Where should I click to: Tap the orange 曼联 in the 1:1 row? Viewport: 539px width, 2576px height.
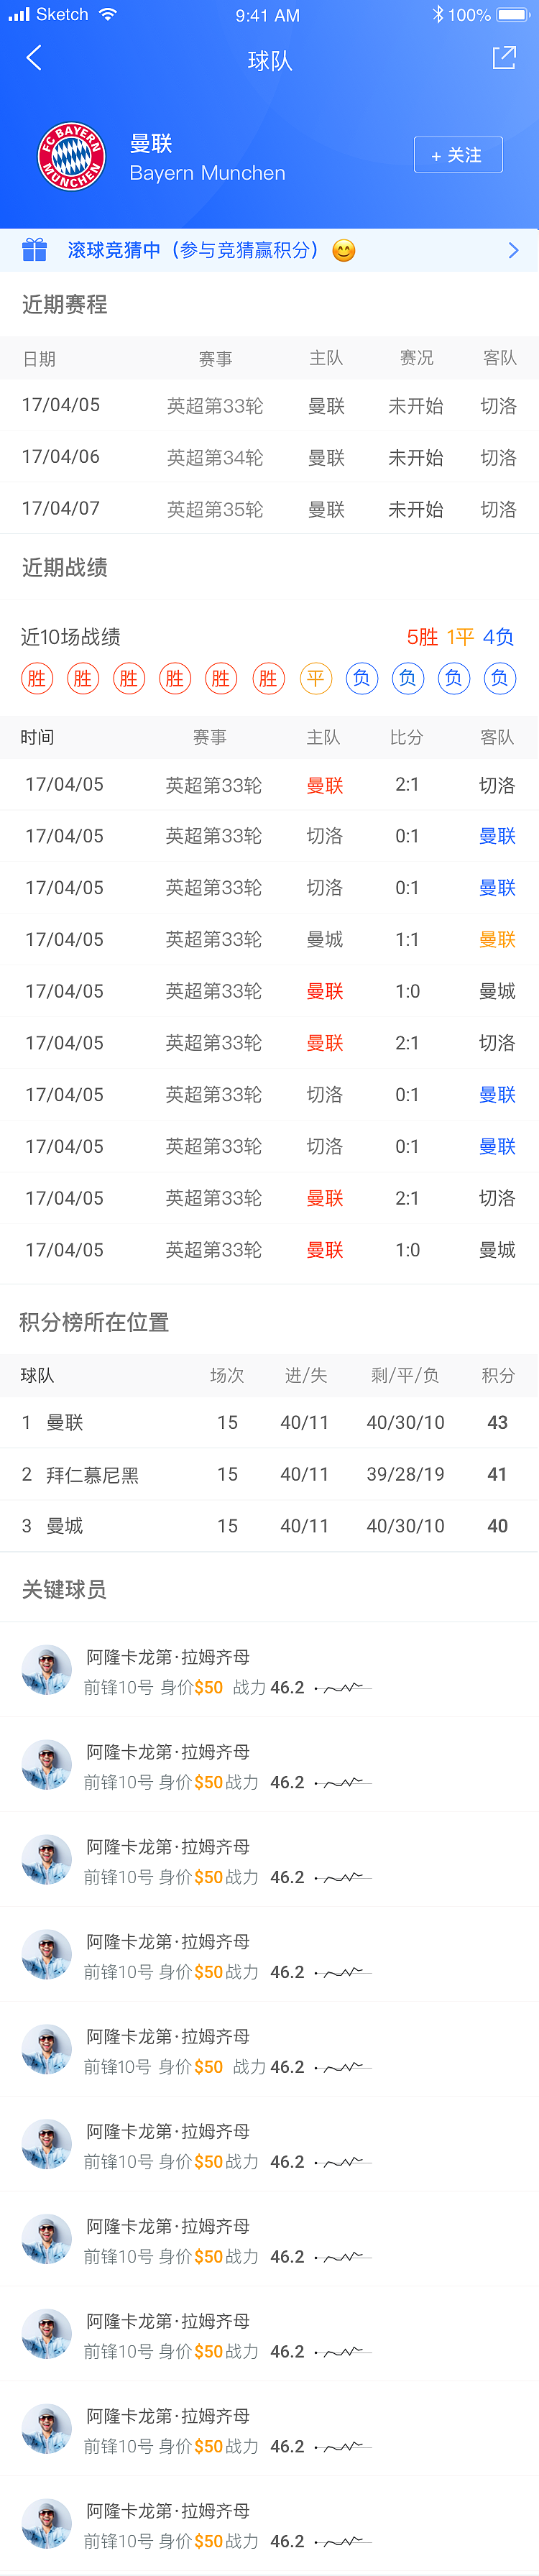(497, 939)
